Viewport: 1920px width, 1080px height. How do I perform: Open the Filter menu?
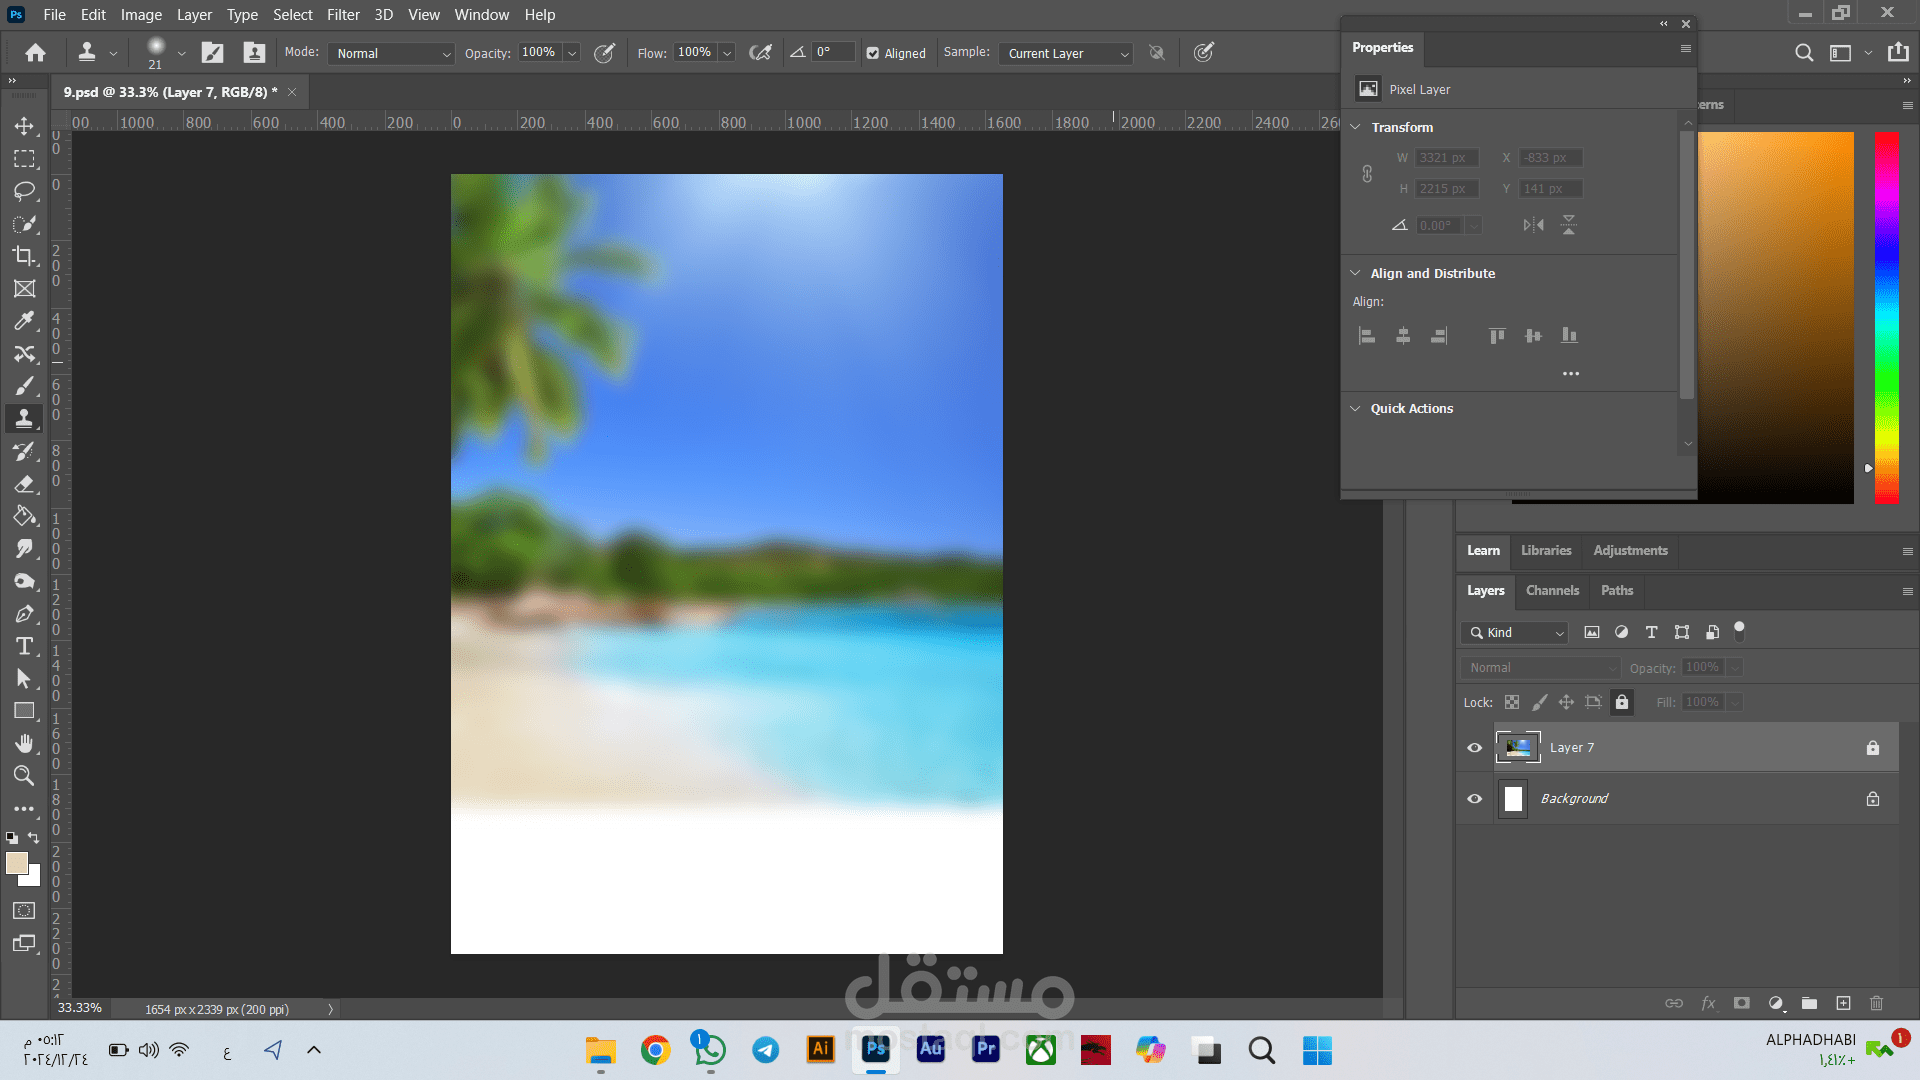click(x=343, y=15)
